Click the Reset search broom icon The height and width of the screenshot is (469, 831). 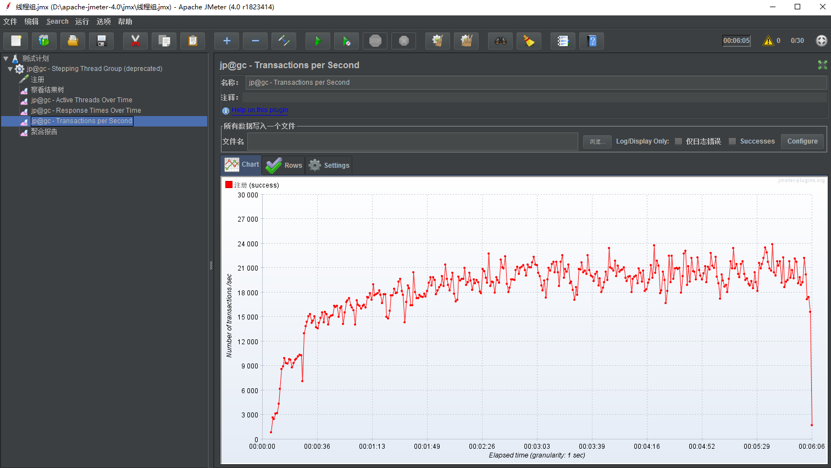pos(528,41)
